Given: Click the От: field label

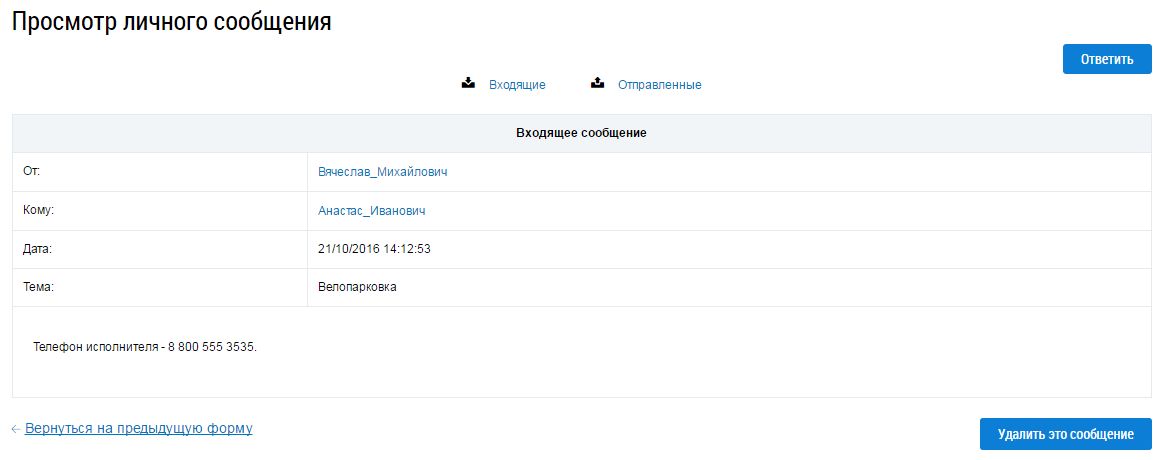Looking at the screenshot, I should point(31,171).
